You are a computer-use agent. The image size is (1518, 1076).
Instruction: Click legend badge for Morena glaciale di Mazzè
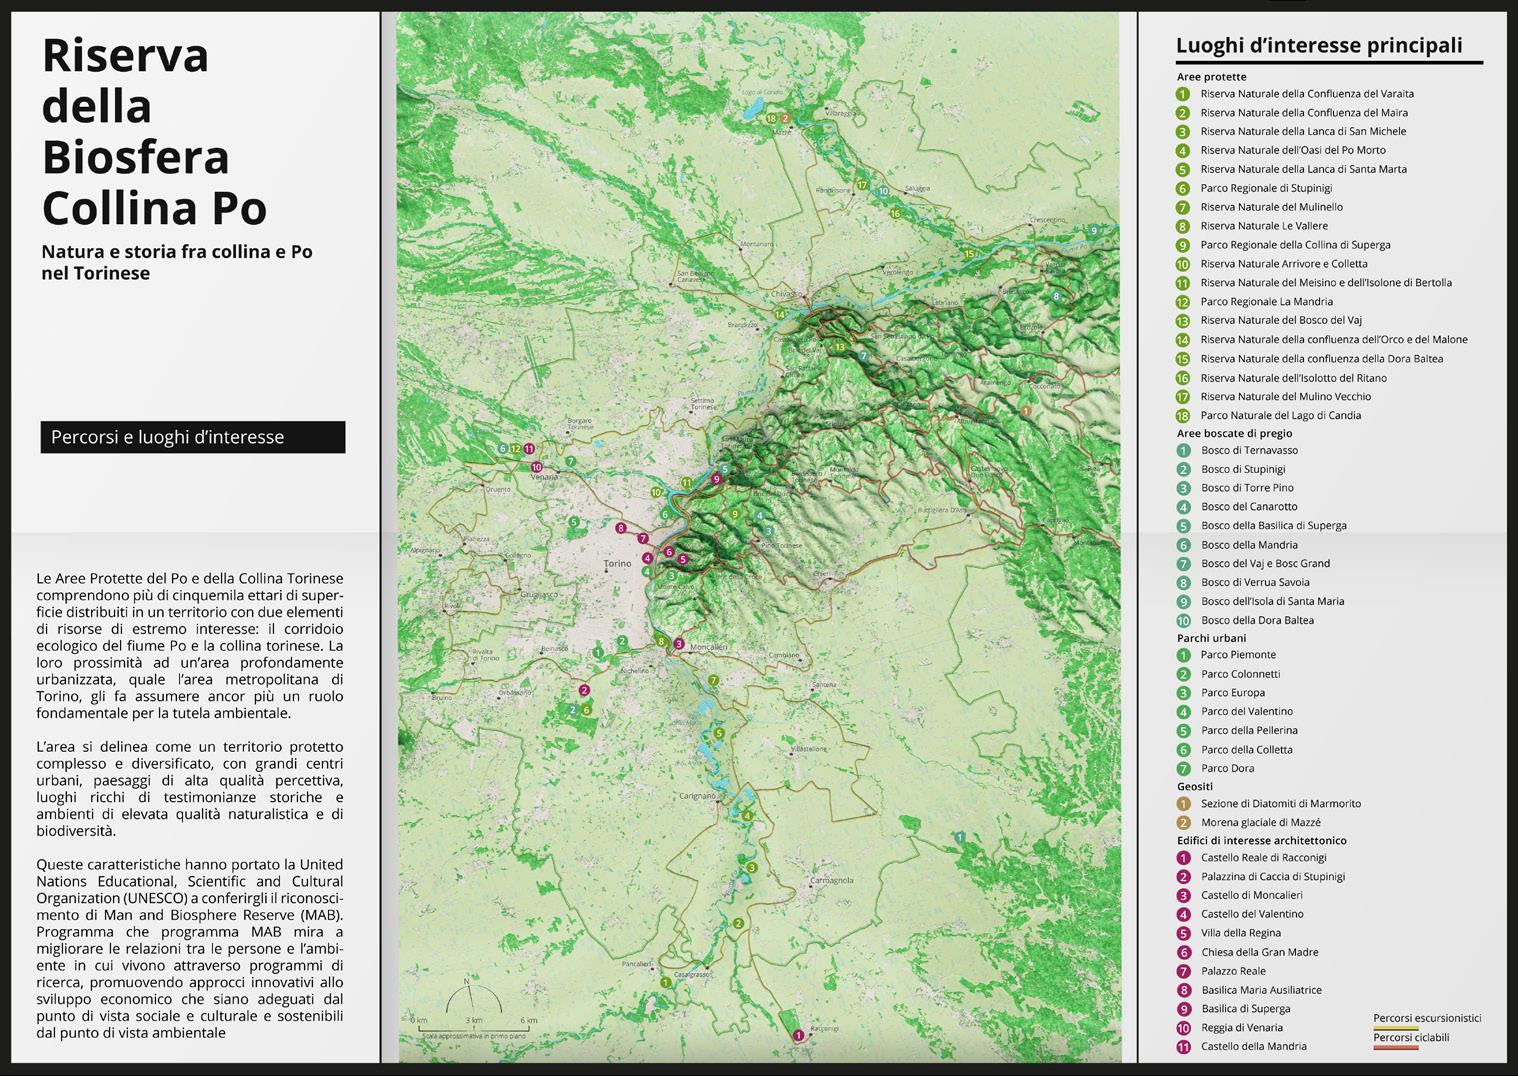coord(1184,822)
